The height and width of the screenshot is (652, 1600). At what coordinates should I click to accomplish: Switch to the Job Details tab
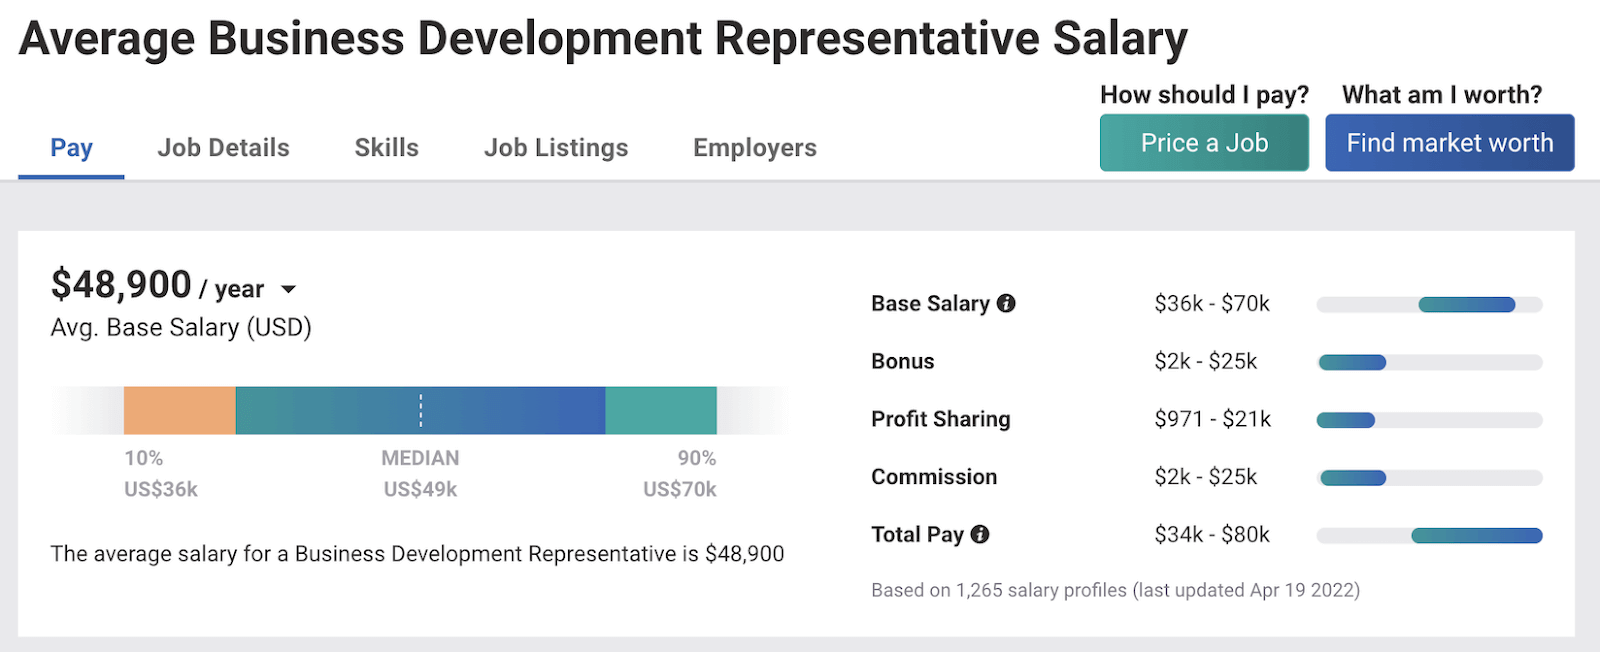[x=222, y=147]
